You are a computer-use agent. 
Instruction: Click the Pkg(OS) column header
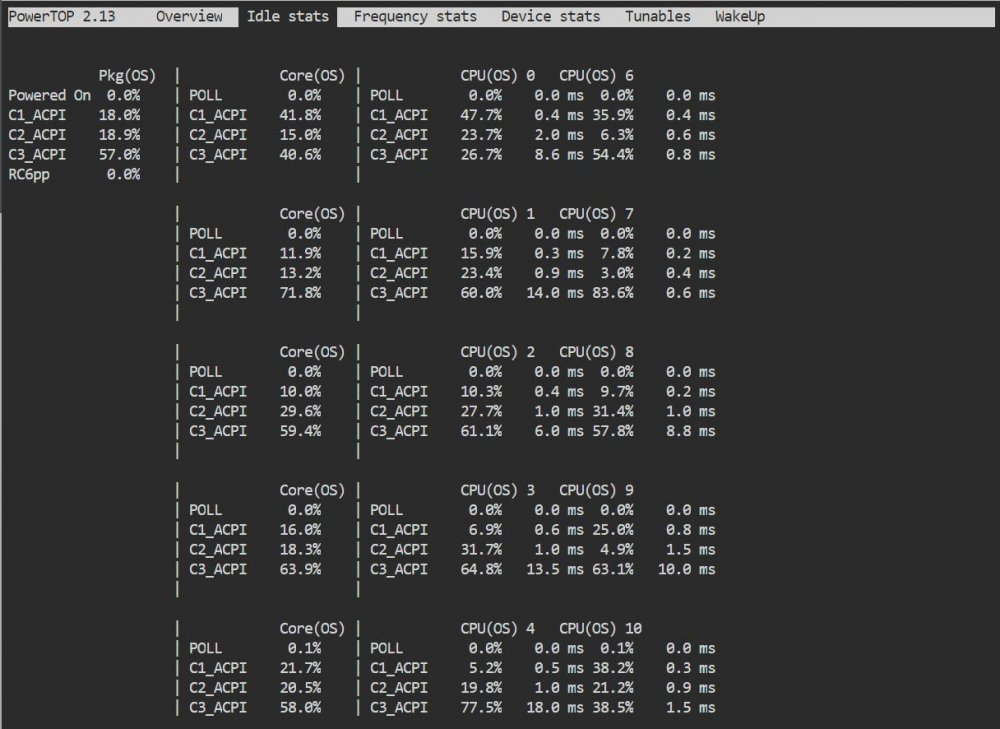point(127,76)
